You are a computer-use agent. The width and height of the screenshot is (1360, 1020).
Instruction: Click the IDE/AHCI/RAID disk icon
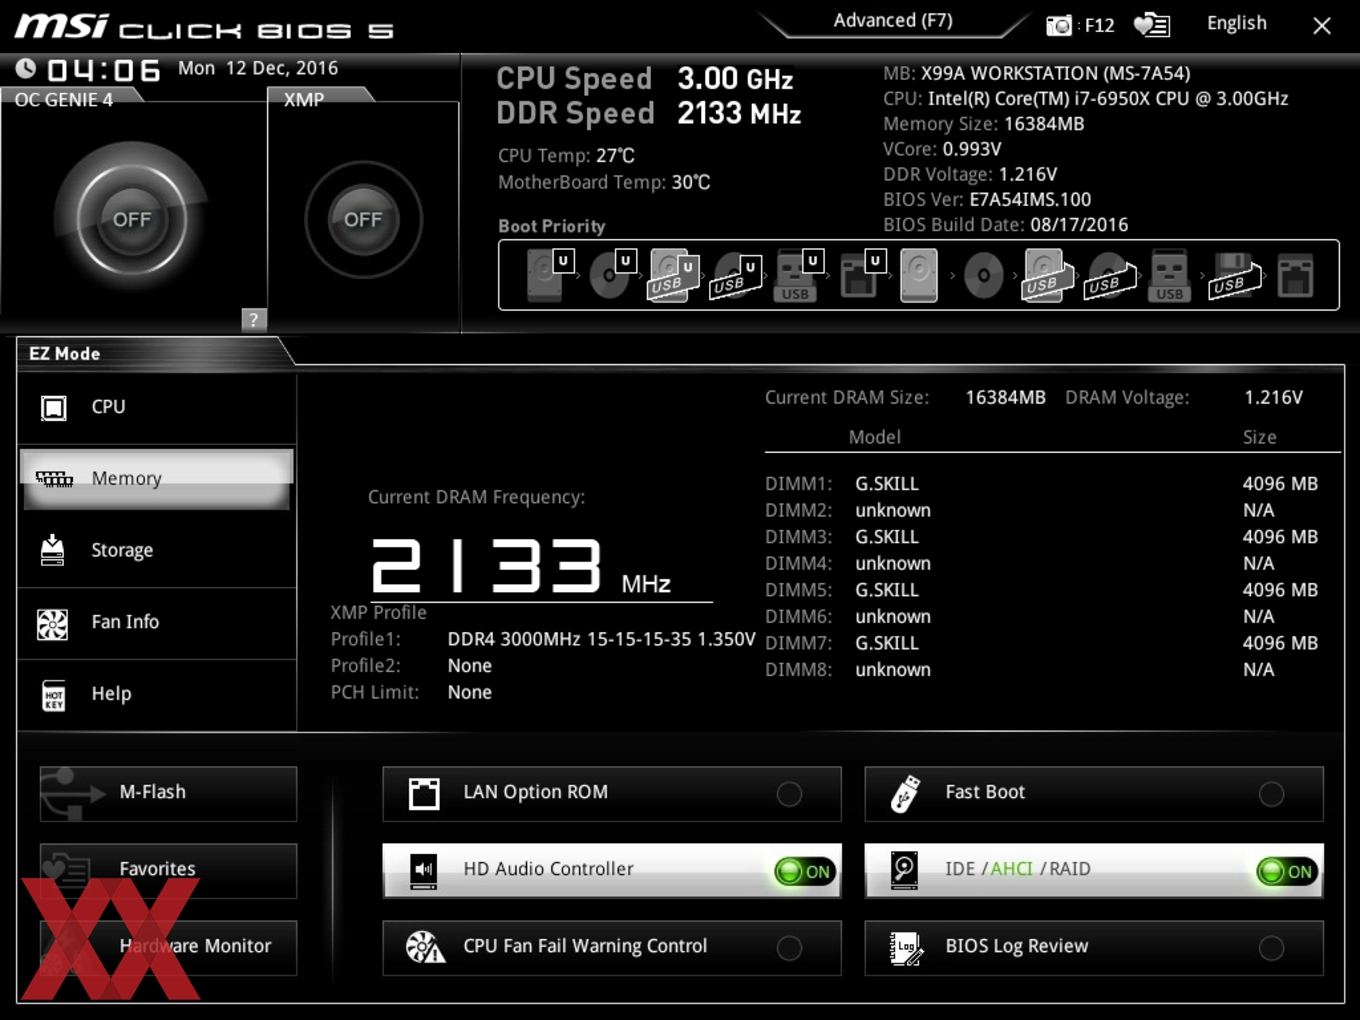[905, 870]
